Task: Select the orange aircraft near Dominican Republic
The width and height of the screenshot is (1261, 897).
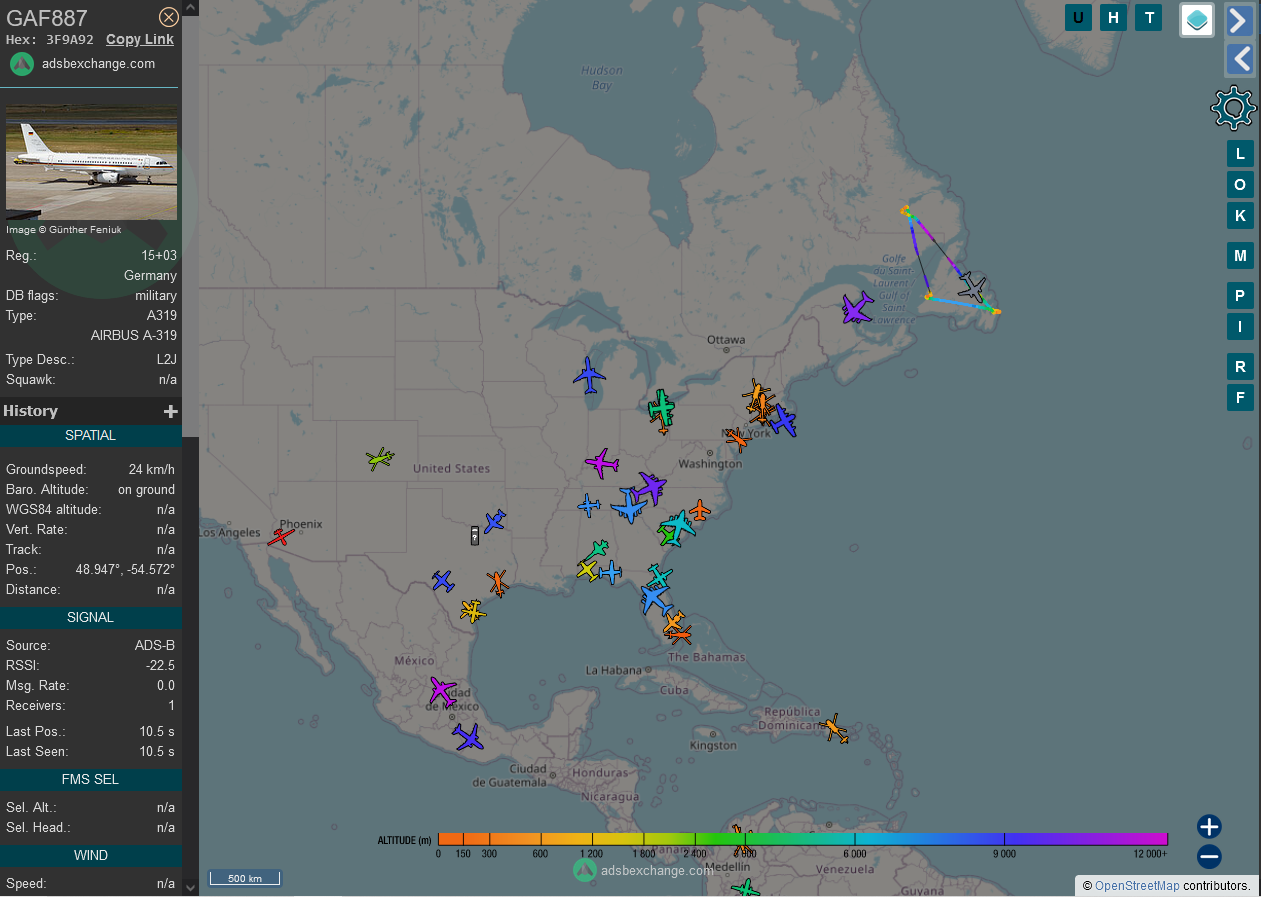Action: click(x=834, y=728)
